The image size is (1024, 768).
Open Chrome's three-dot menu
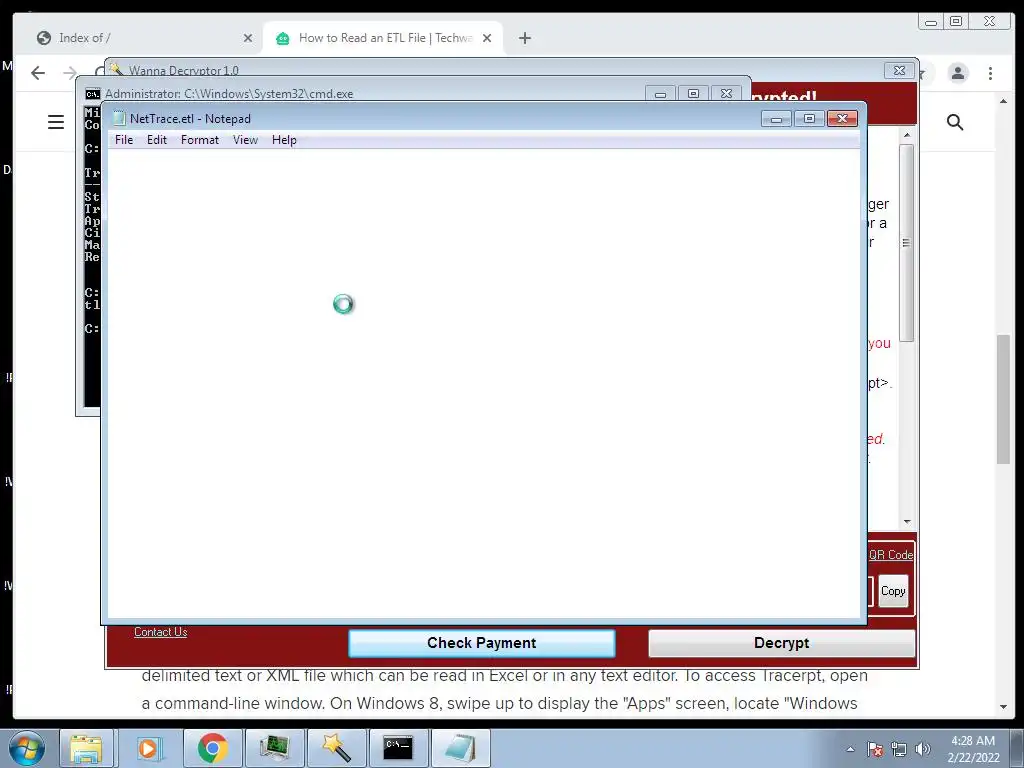coord(990,73)
